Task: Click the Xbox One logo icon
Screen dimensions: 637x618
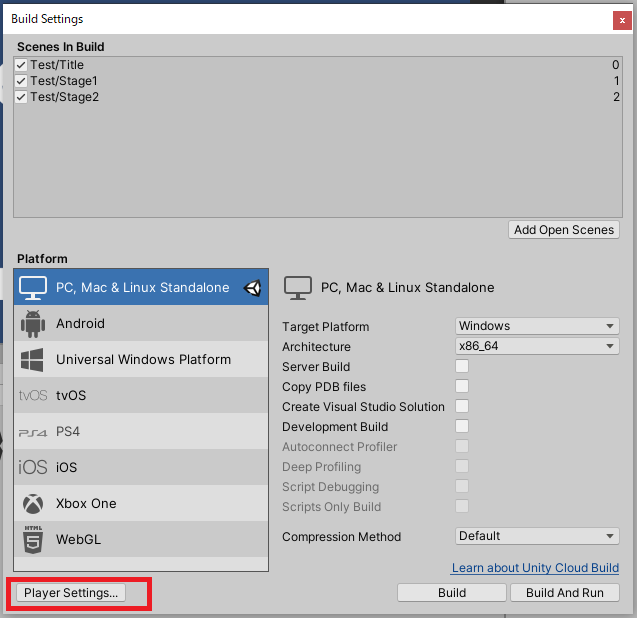Action: coord(33,504)
